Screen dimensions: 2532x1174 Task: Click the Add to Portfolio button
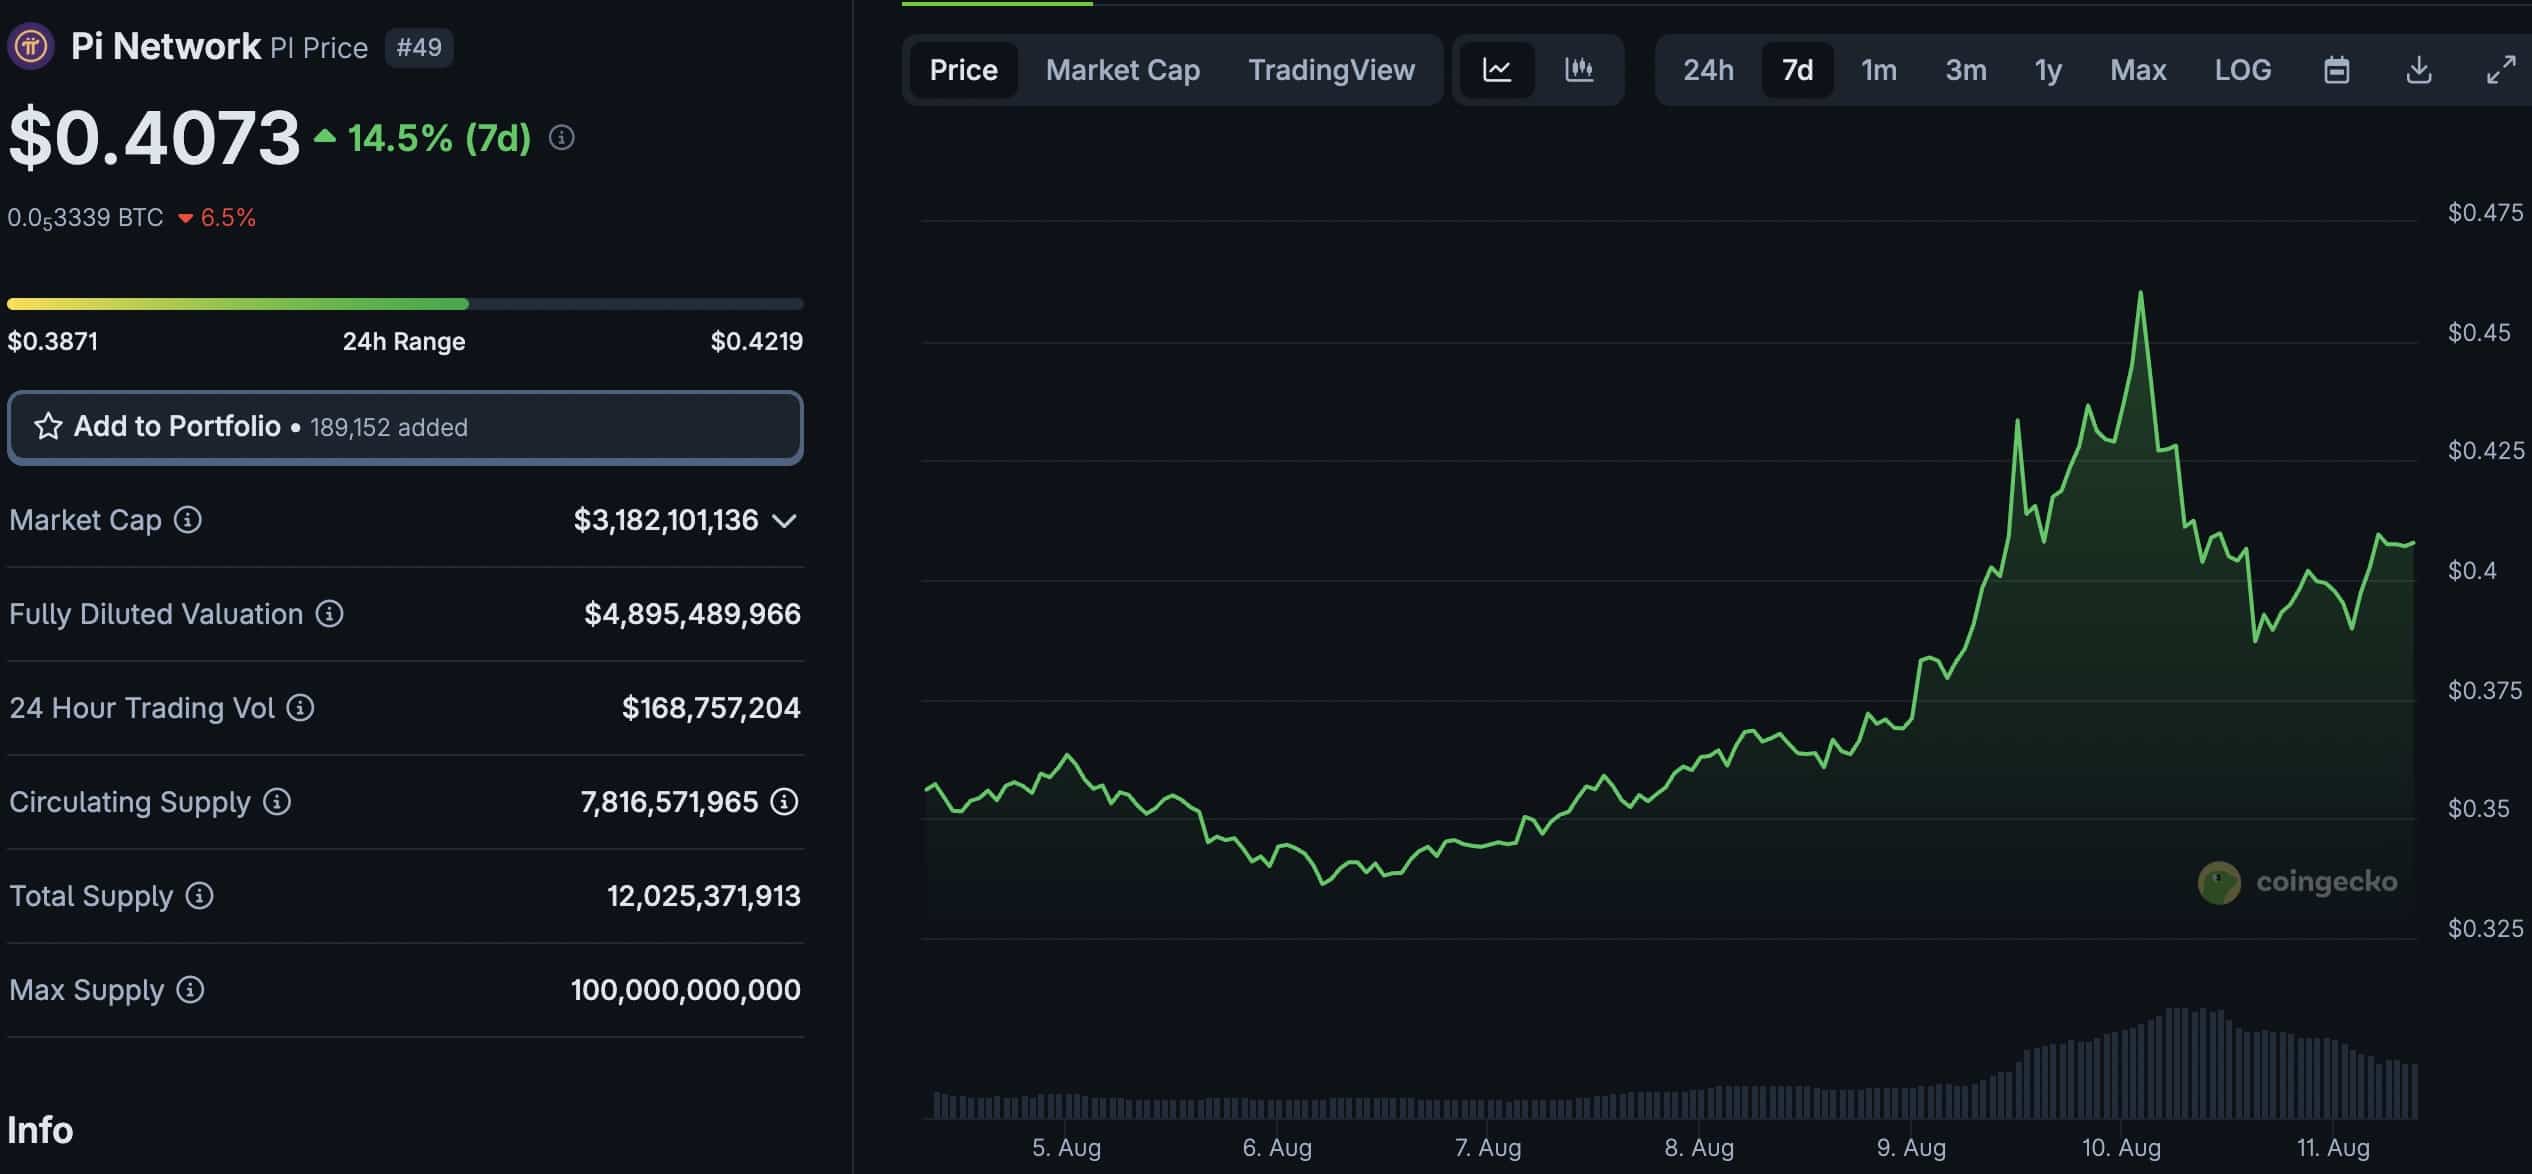pos(404,427)
